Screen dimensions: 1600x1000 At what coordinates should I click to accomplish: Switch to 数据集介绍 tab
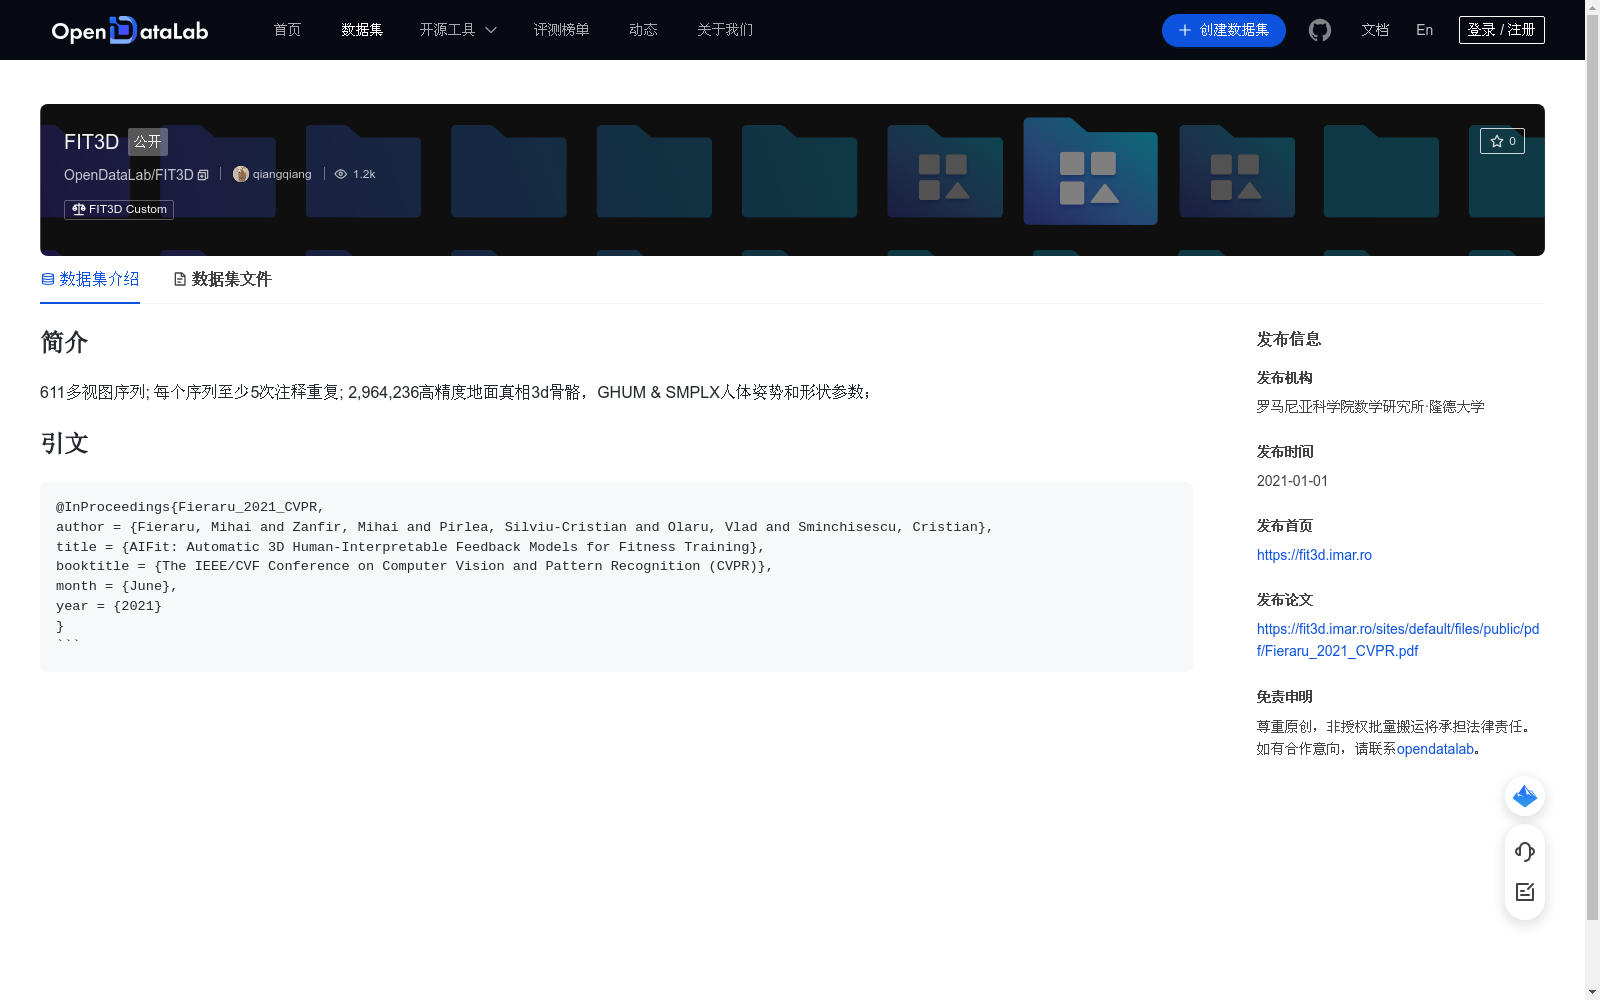pyautogui.click(x=90, y=279)
